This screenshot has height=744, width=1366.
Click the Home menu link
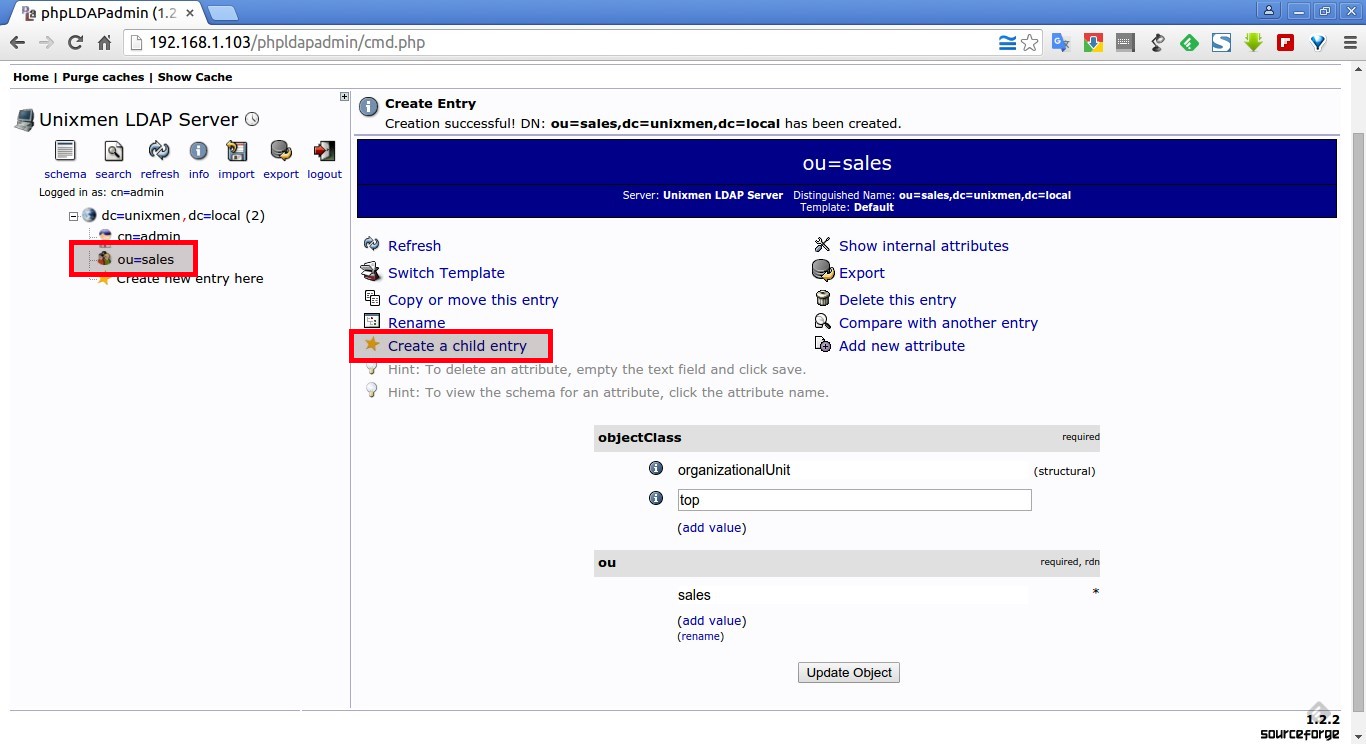pyautogui.click(x=31, y=77)
